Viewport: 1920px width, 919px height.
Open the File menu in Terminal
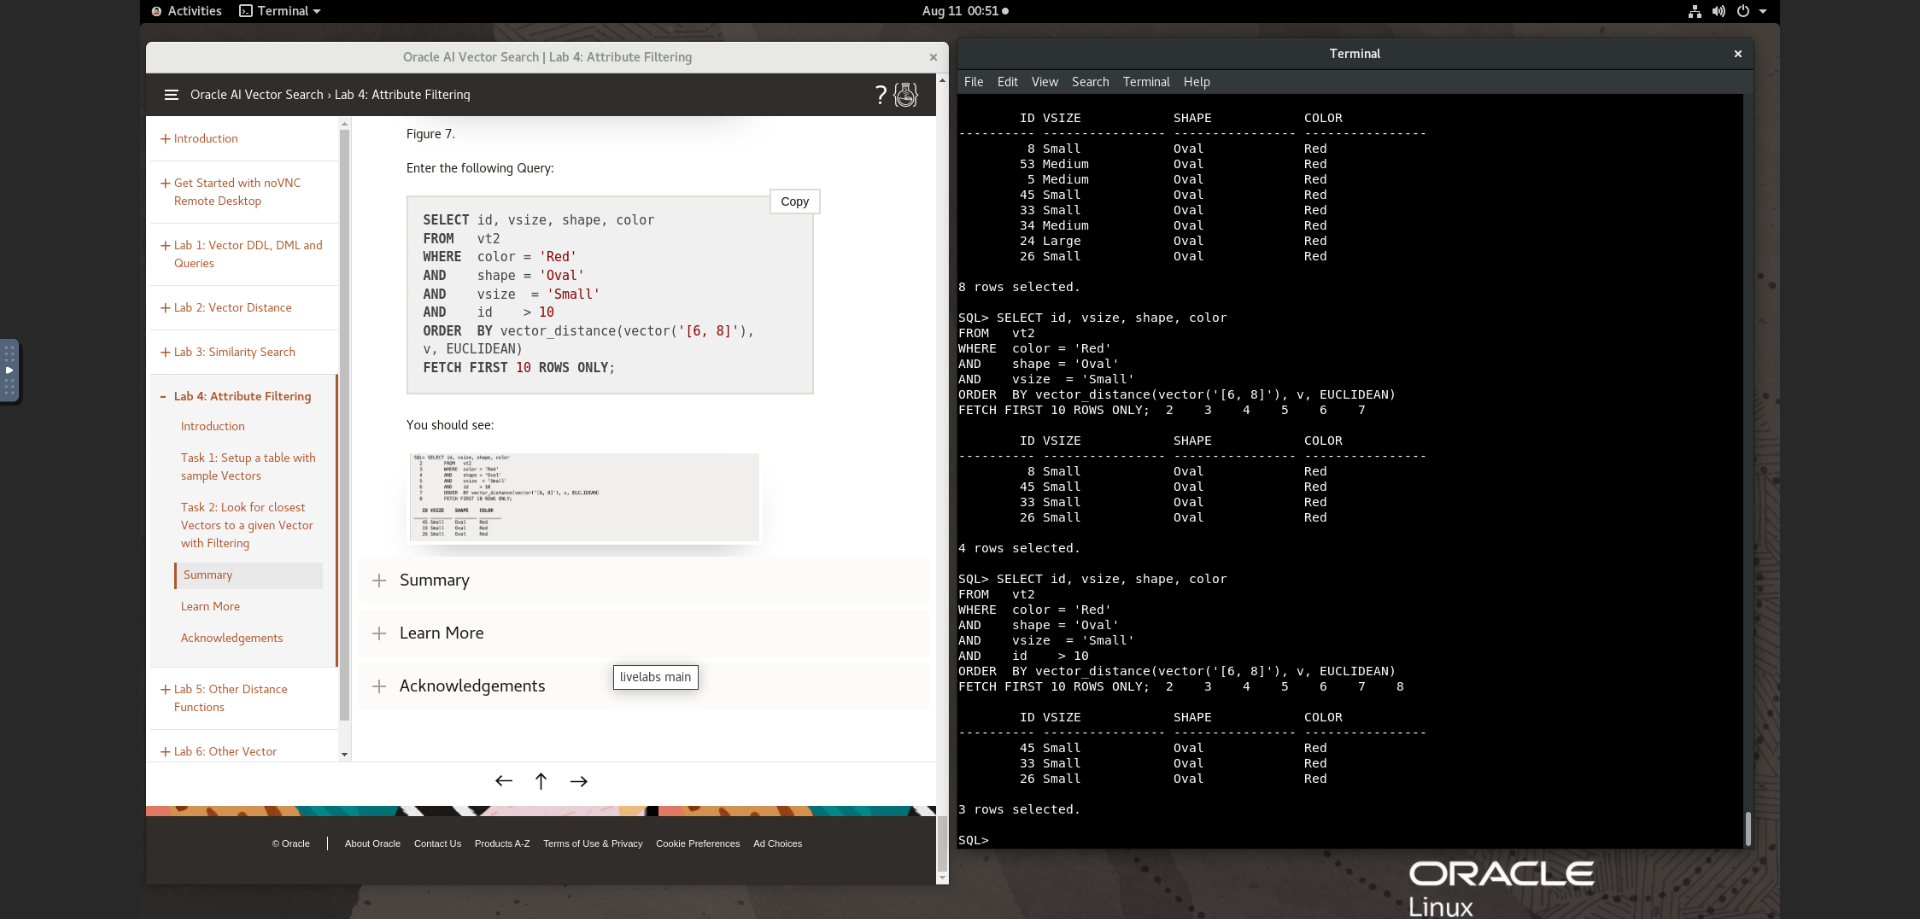pos(973,82)
